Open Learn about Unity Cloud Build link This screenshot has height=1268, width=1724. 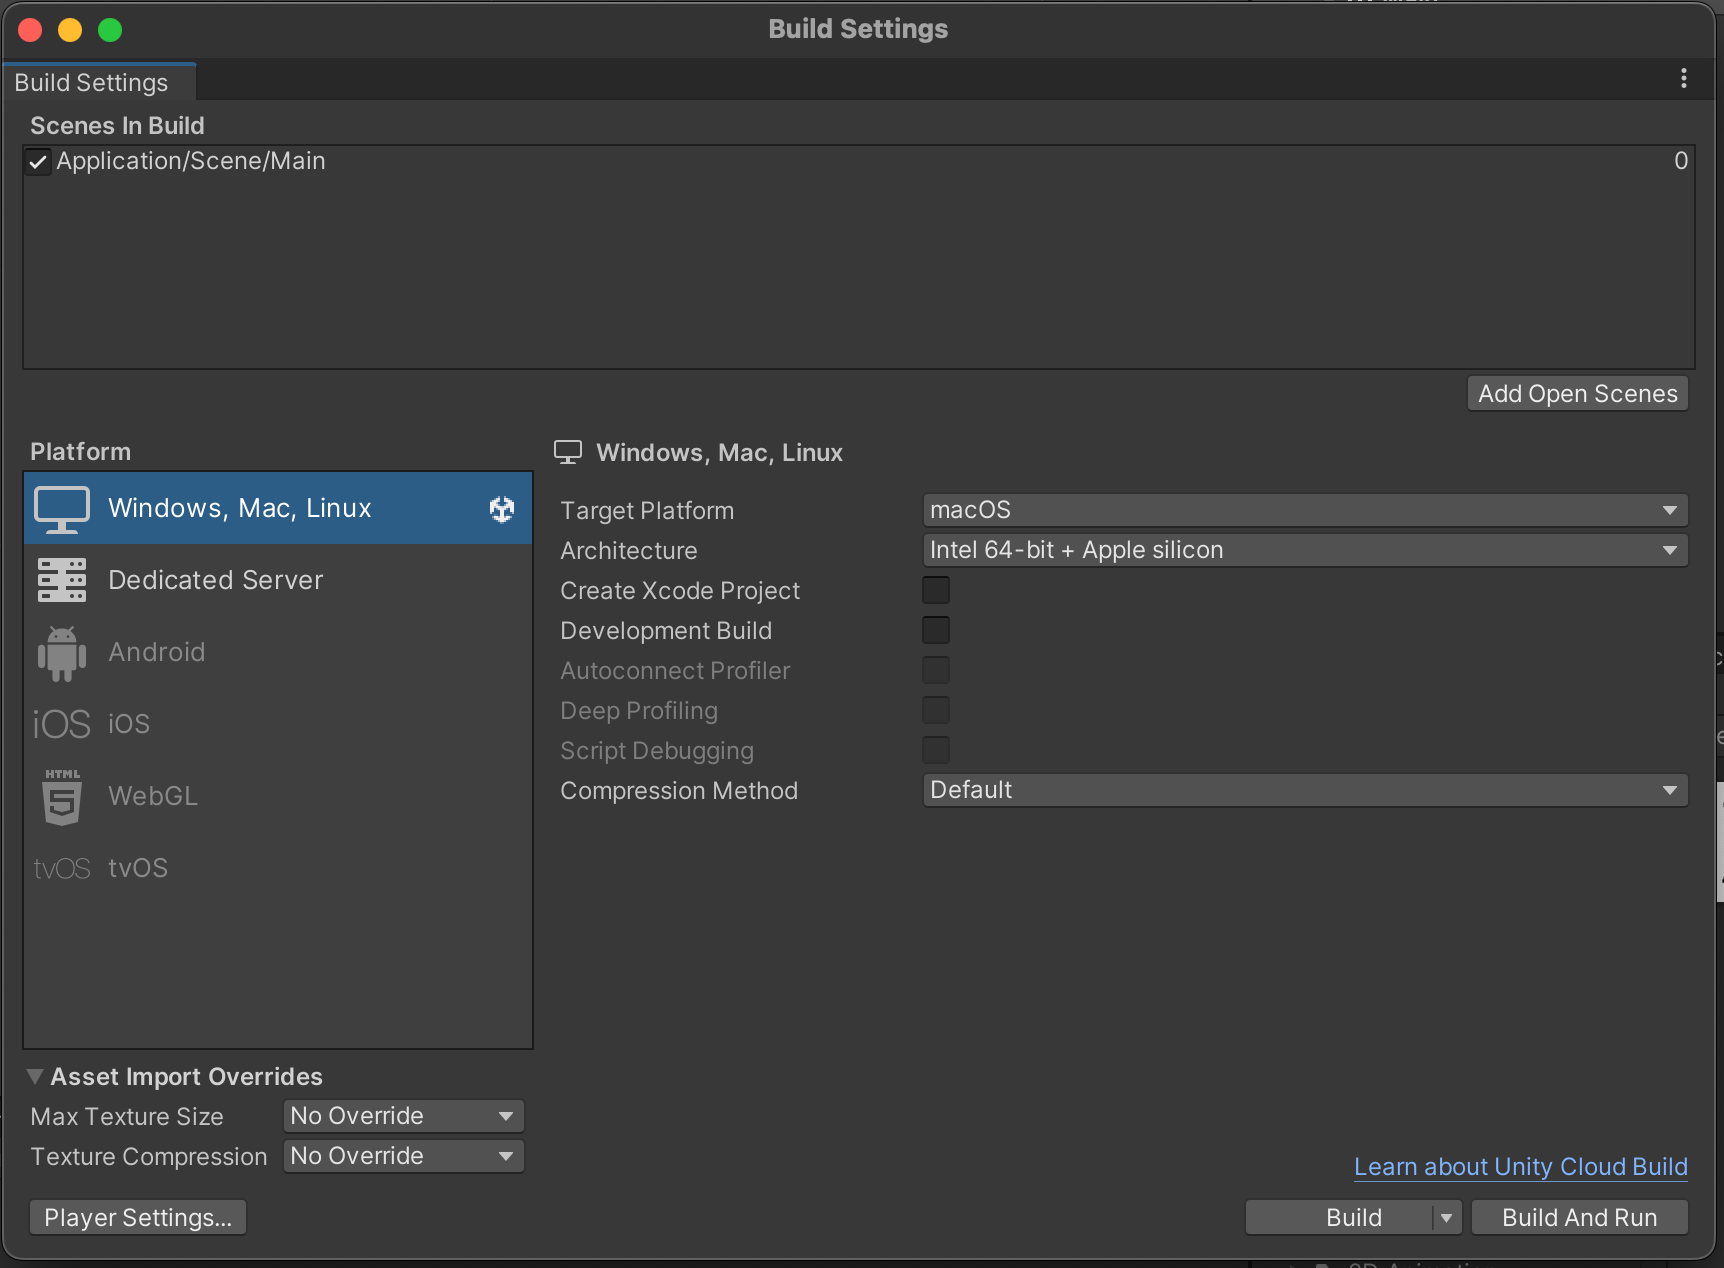point(1521,1167)
